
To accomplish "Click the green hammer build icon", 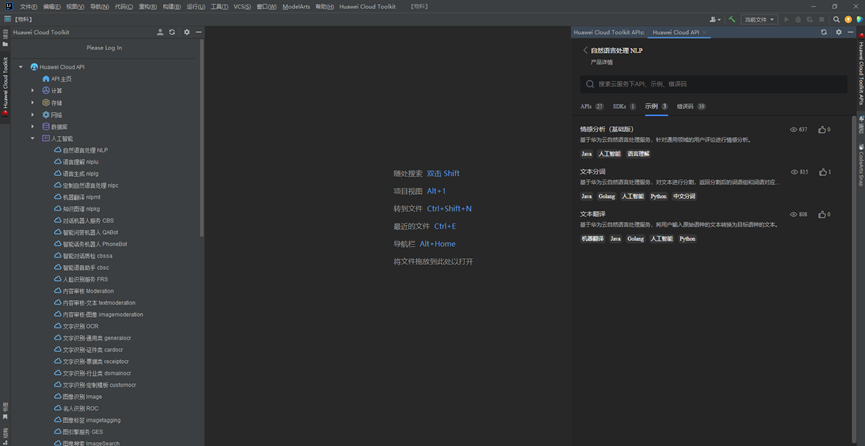I will pyautogui.click(x=732, y=19).
